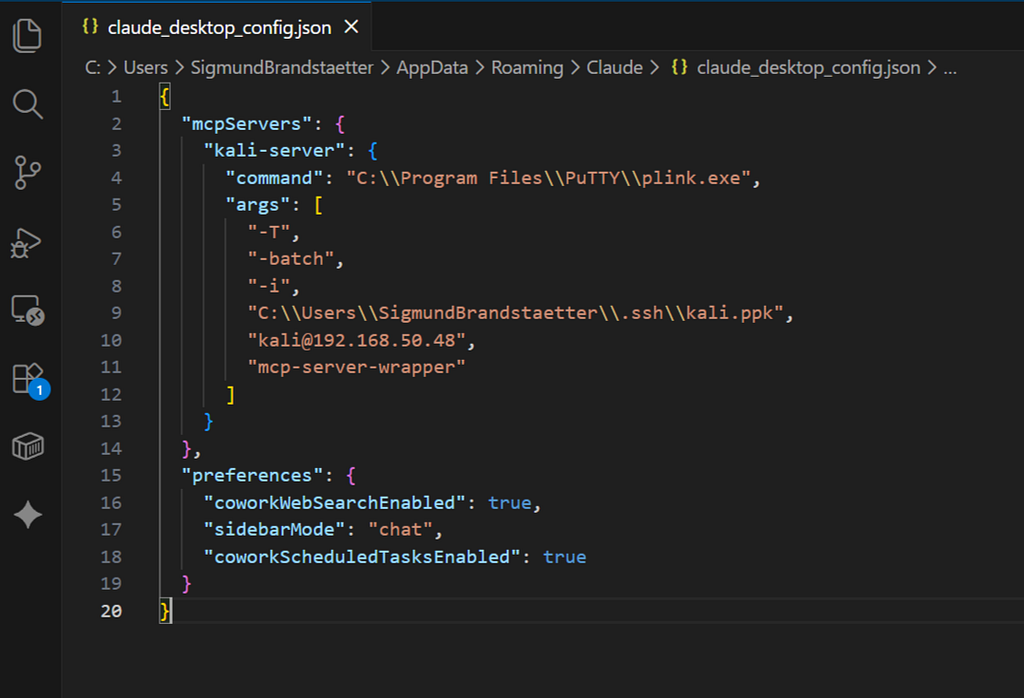The height and width of the screenshot is (698, 1024).
Task: Click the "kali-server" key
Action: click(274, 151)
